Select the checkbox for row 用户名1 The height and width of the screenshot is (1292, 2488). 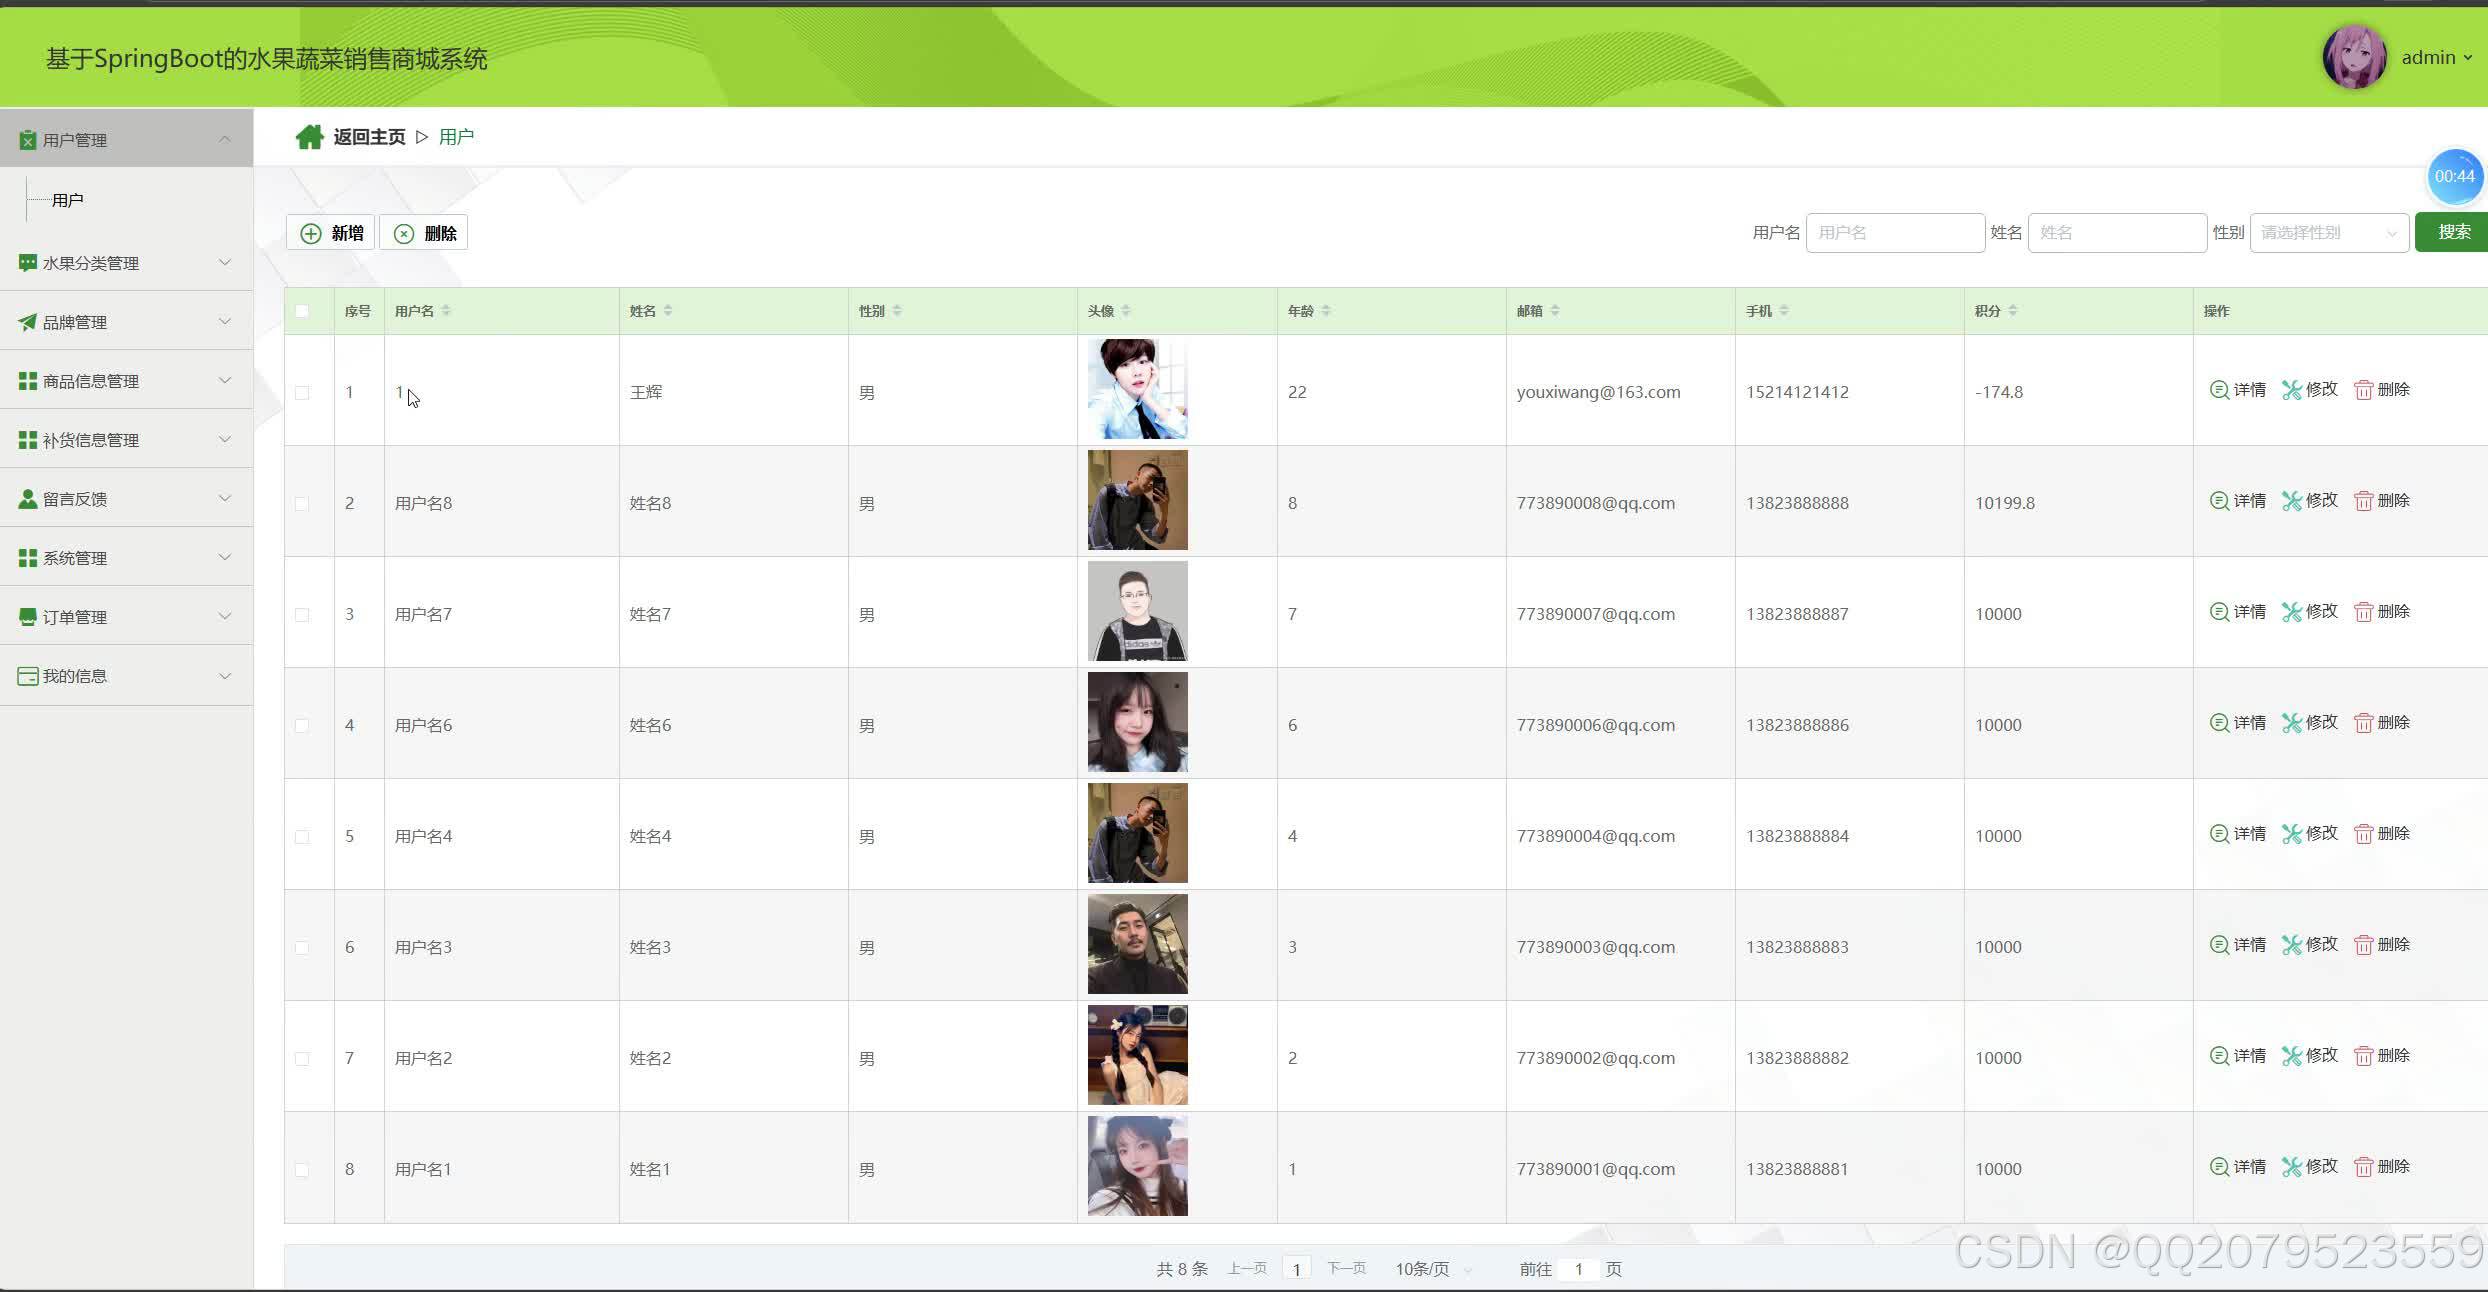pyautogui.click(x=302, y=1170)
